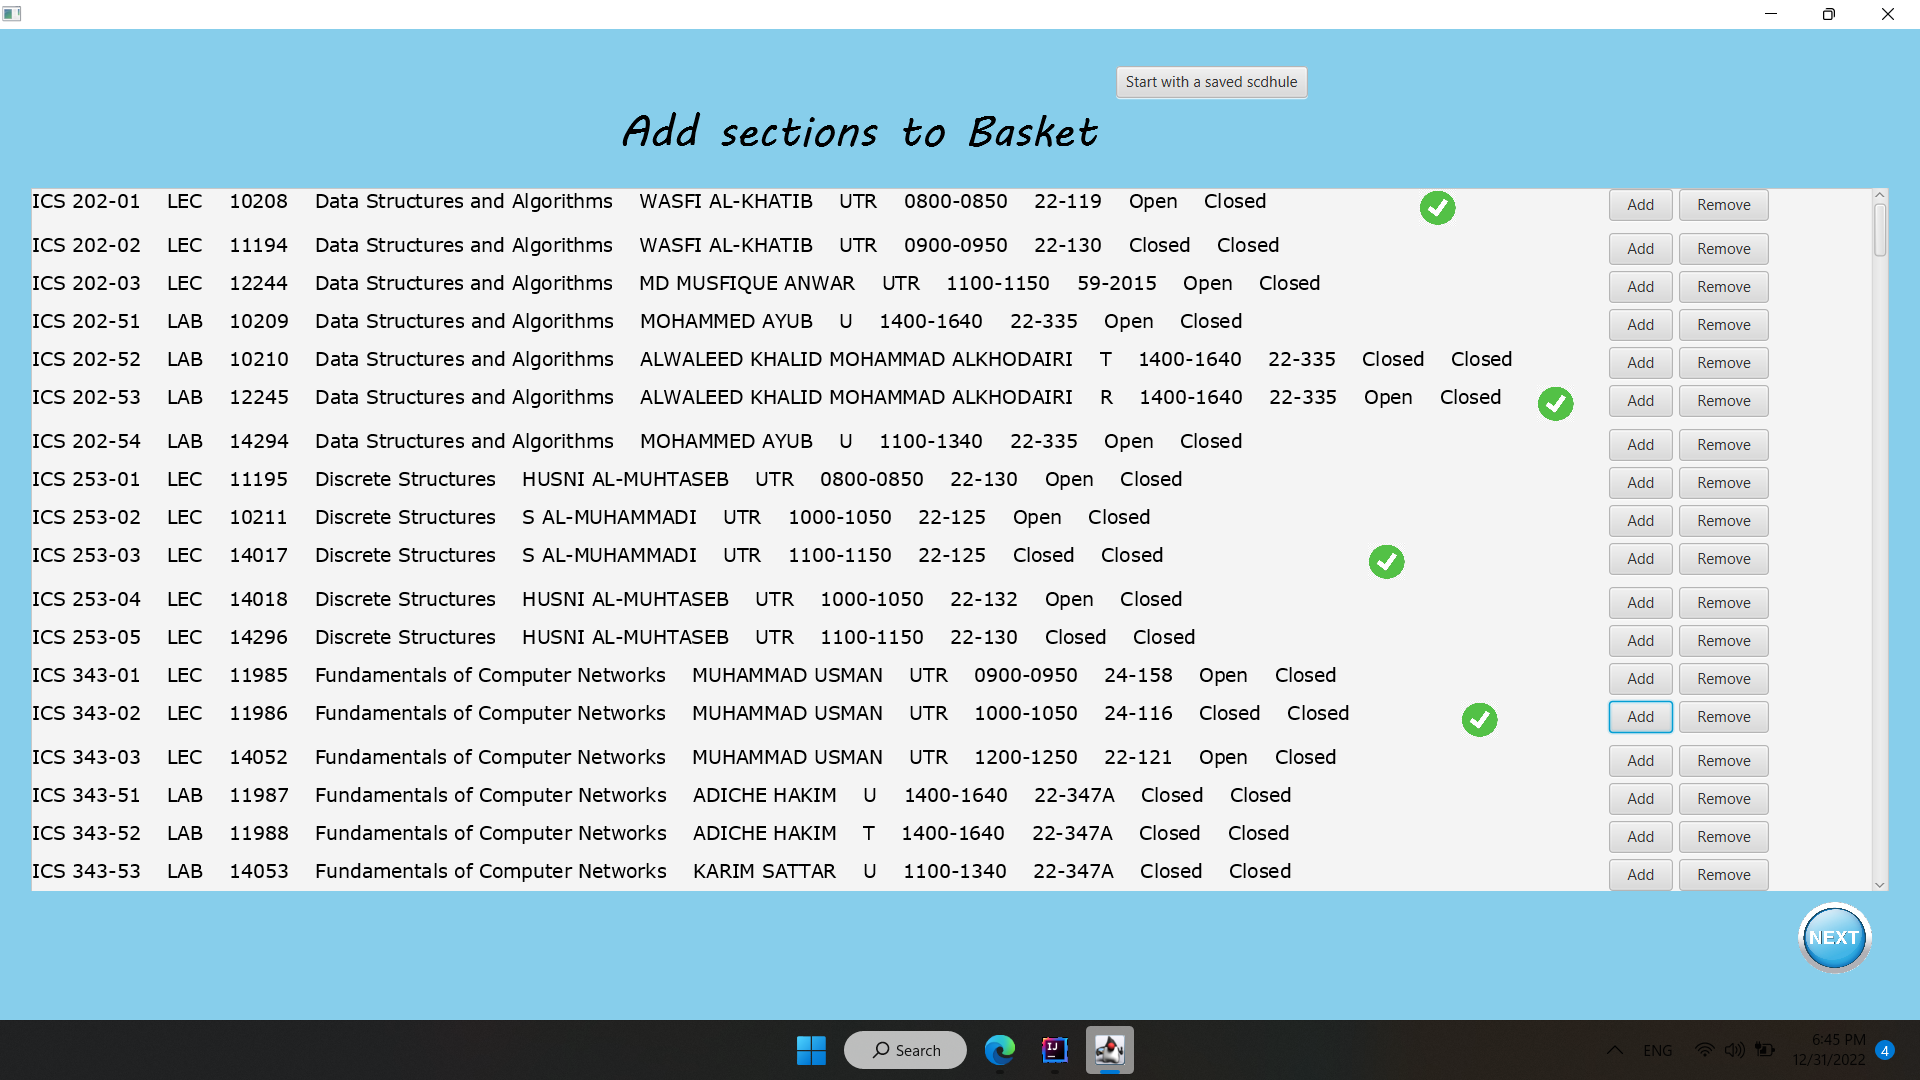Expand hidden icons in the system tray
Screen dimensions: 1920x1080
[1614, 1050]
